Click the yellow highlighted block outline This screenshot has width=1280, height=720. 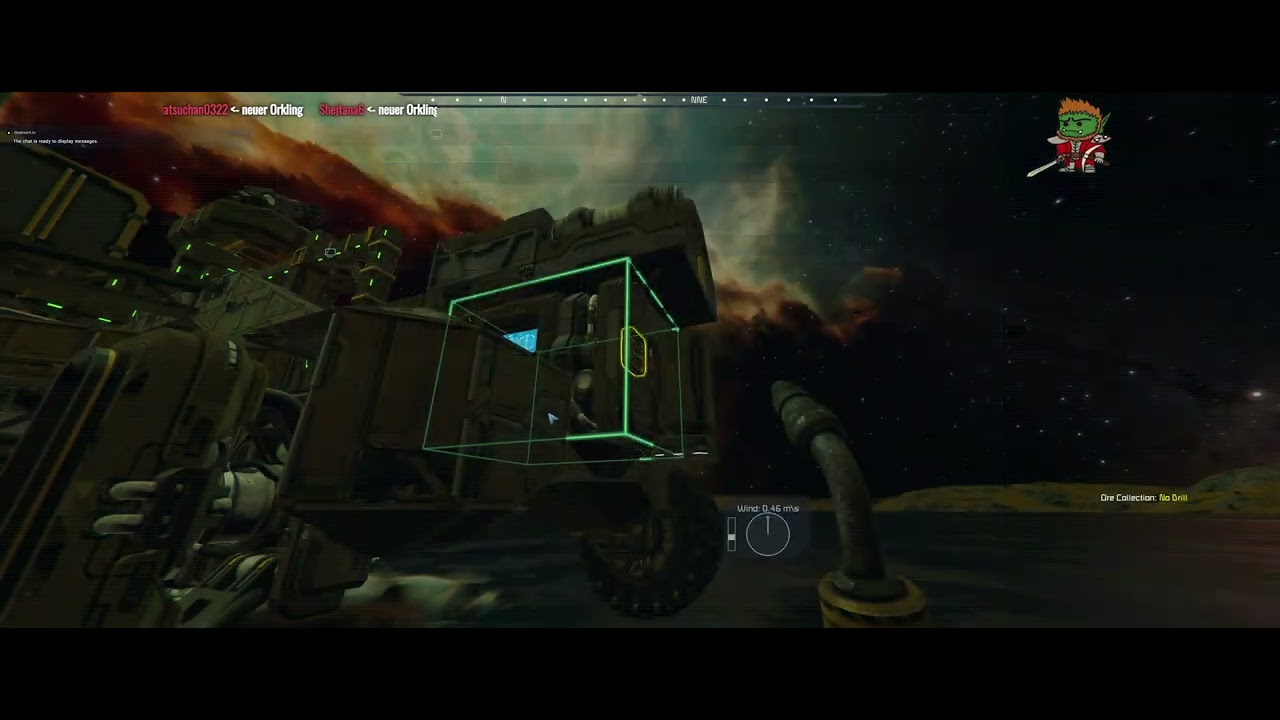(x=634, y=352)
